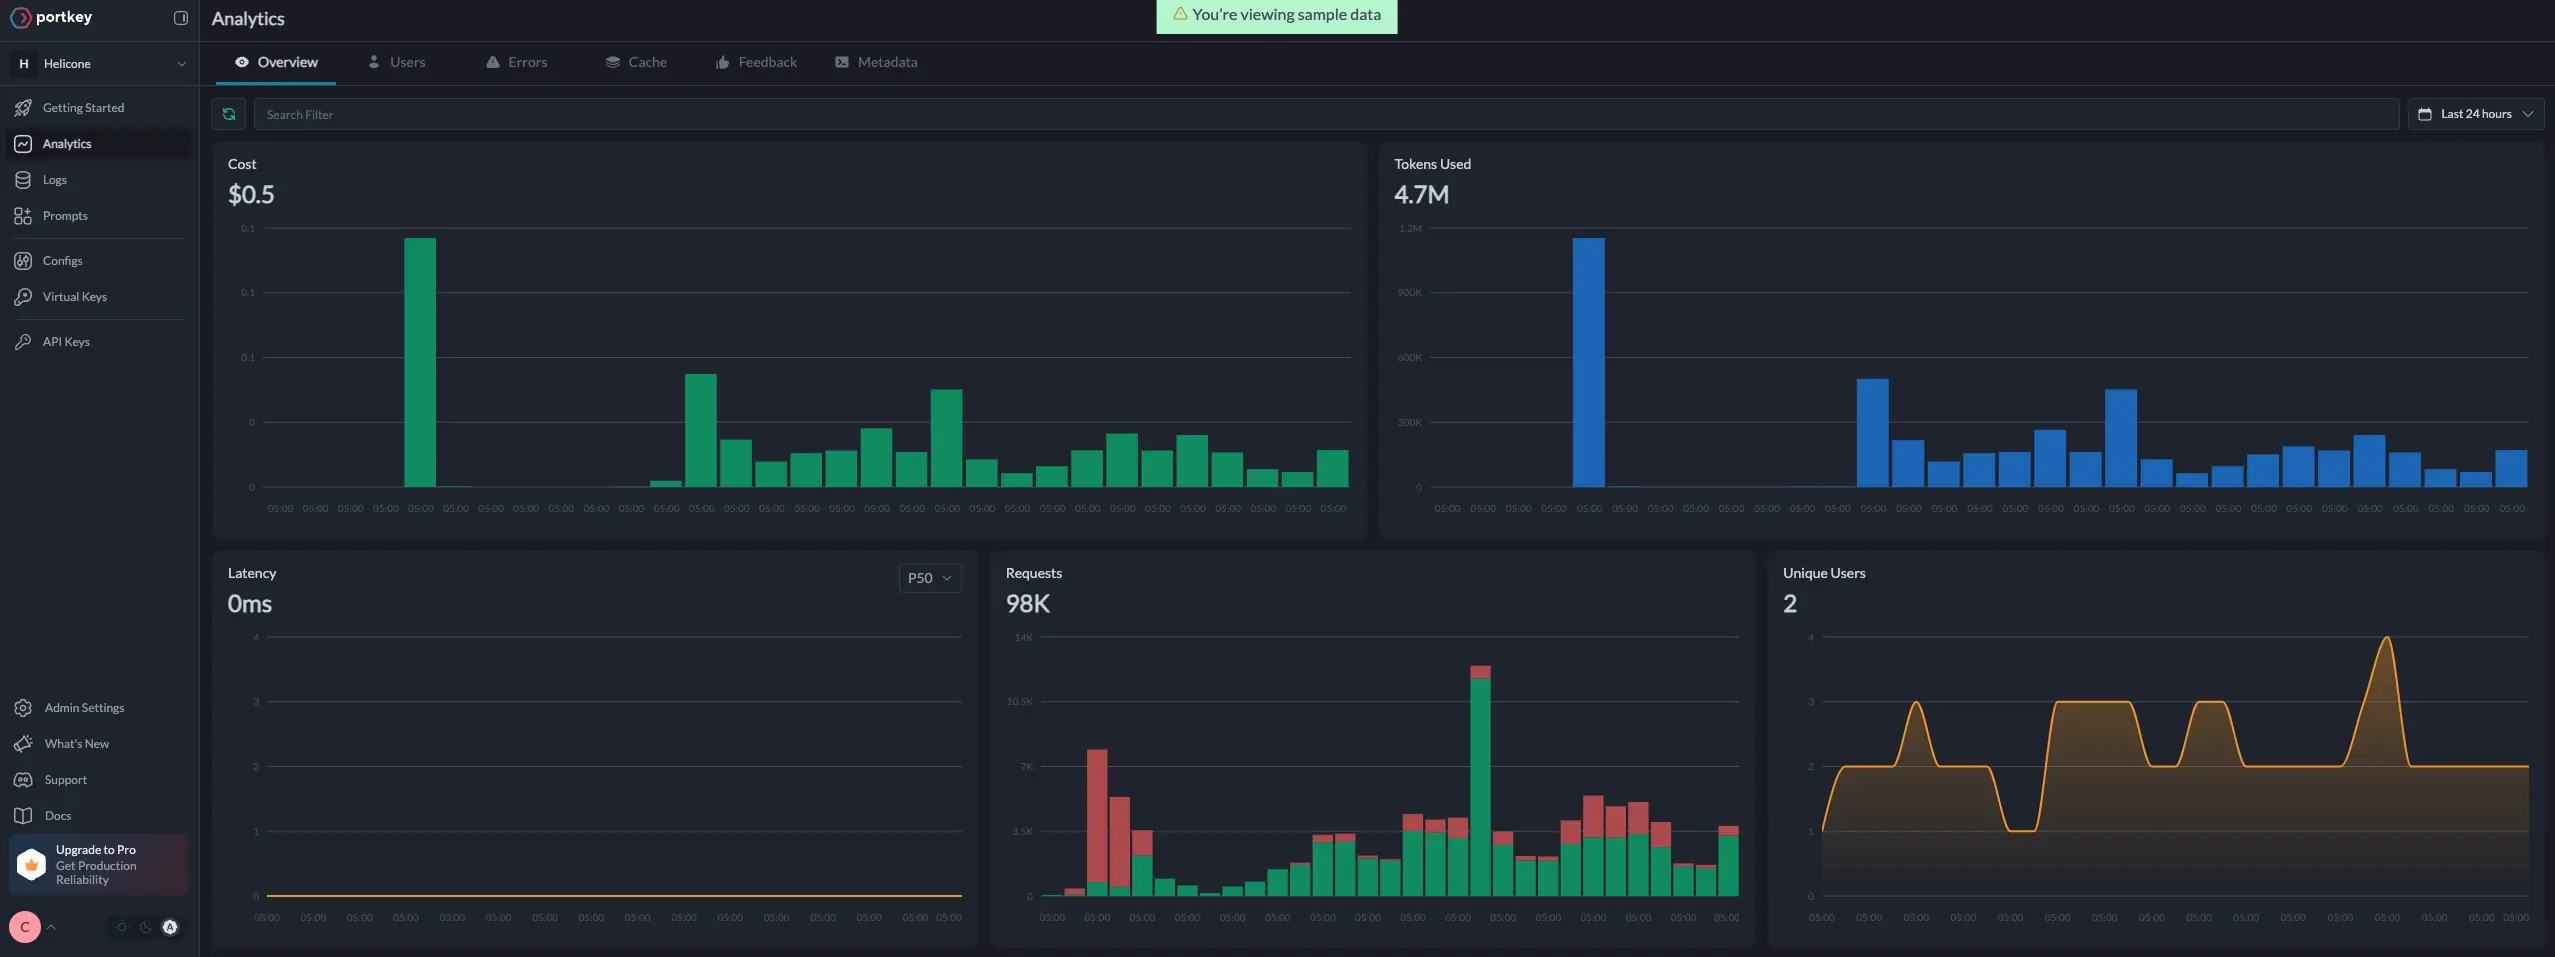Switch to dark theme moon toggle
The width and height of the screenshot is (2555, 957).
click(x=146, y=927)
